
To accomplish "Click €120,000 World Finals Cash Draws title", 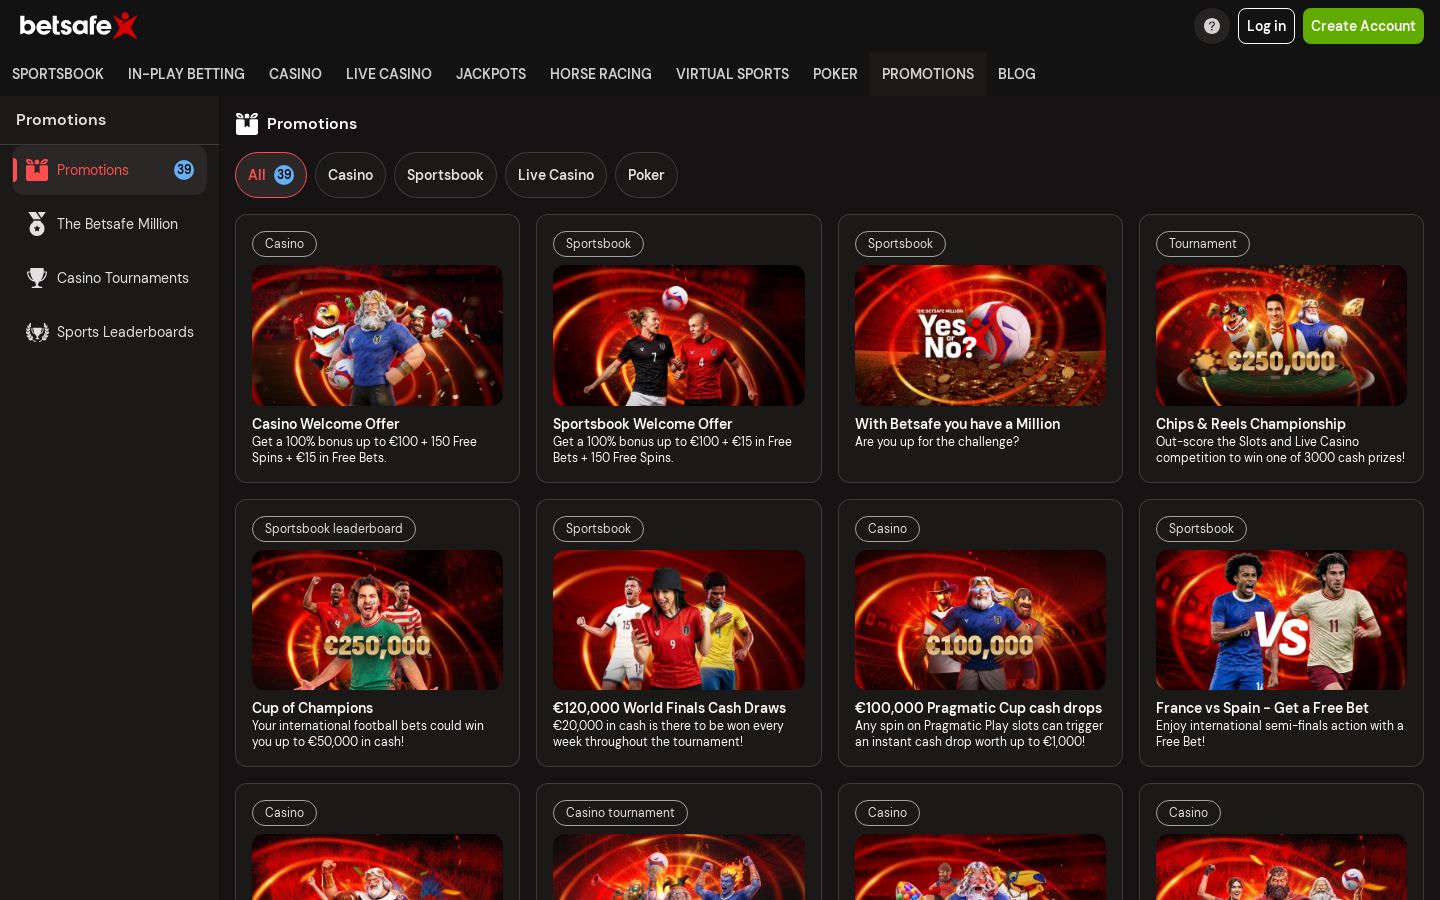I will pos(669,708).
